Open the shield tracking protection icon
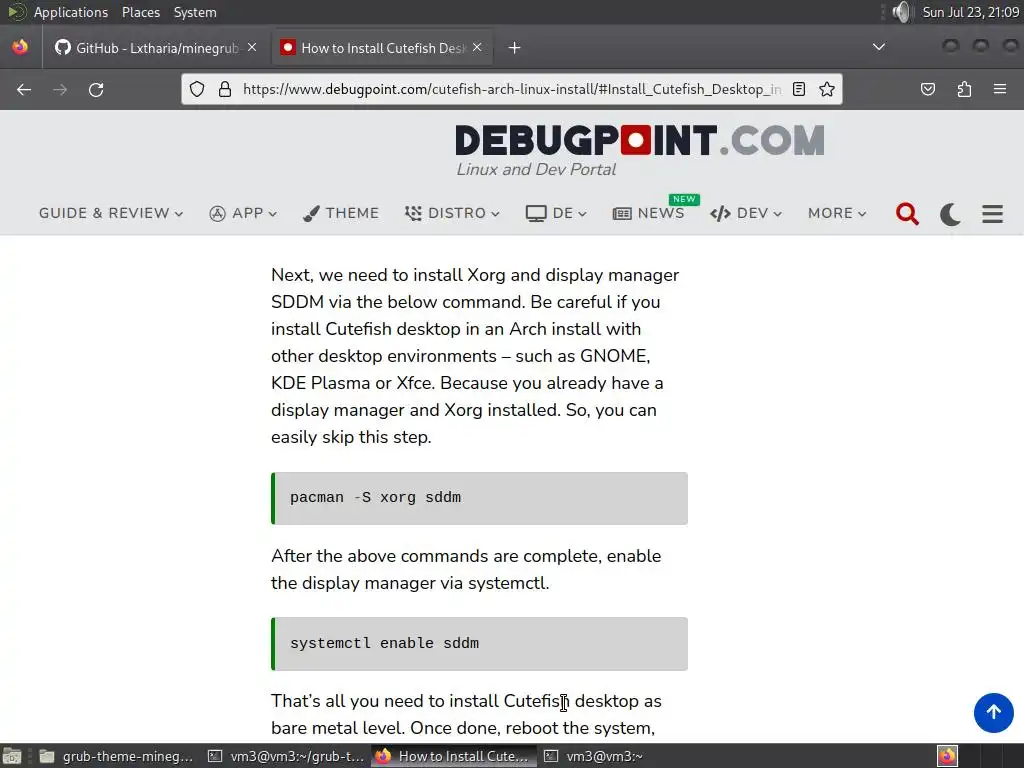 click(197, 89)
